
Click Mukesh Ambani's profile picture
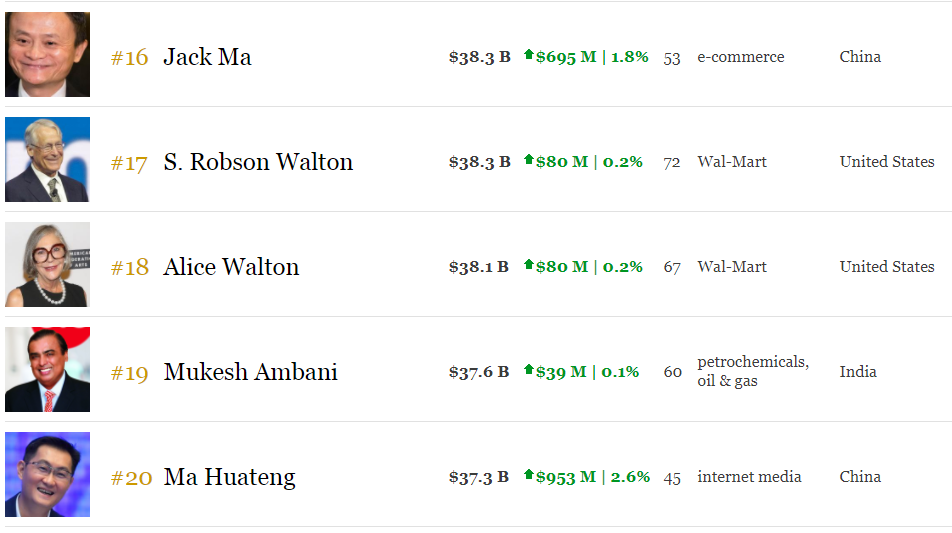pyautogui.click(x=47, y=370)
